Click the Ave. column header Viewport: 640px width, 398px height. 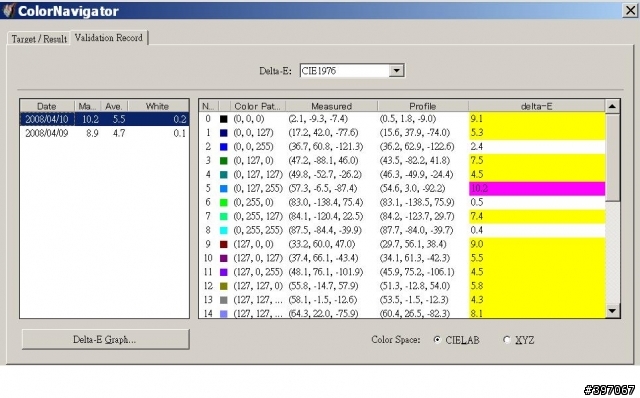pyautogui.click(x=114, y=106)
